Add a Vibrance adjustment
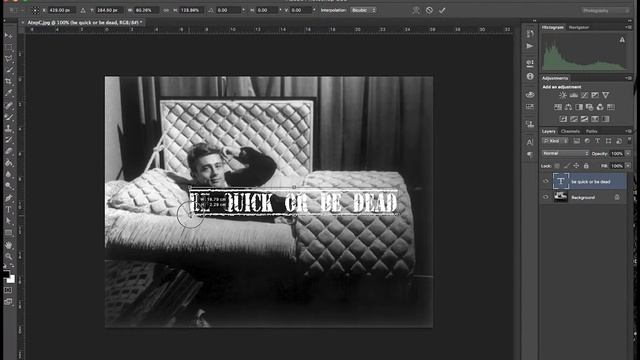This screenshot has width=640, height=360. [x=606, y=95]
